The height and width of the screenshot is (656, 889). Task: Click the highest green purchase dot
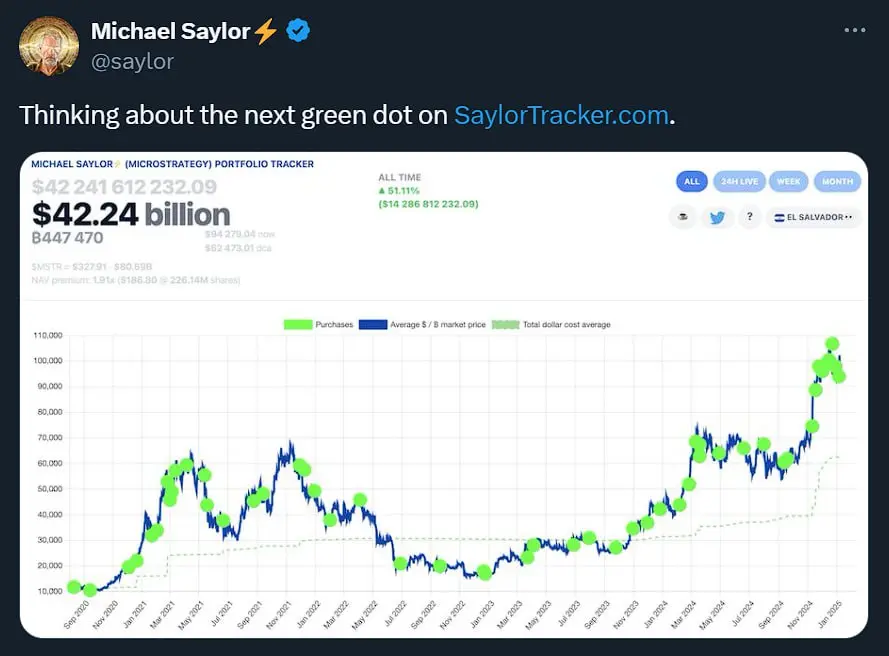pos(832,344)
